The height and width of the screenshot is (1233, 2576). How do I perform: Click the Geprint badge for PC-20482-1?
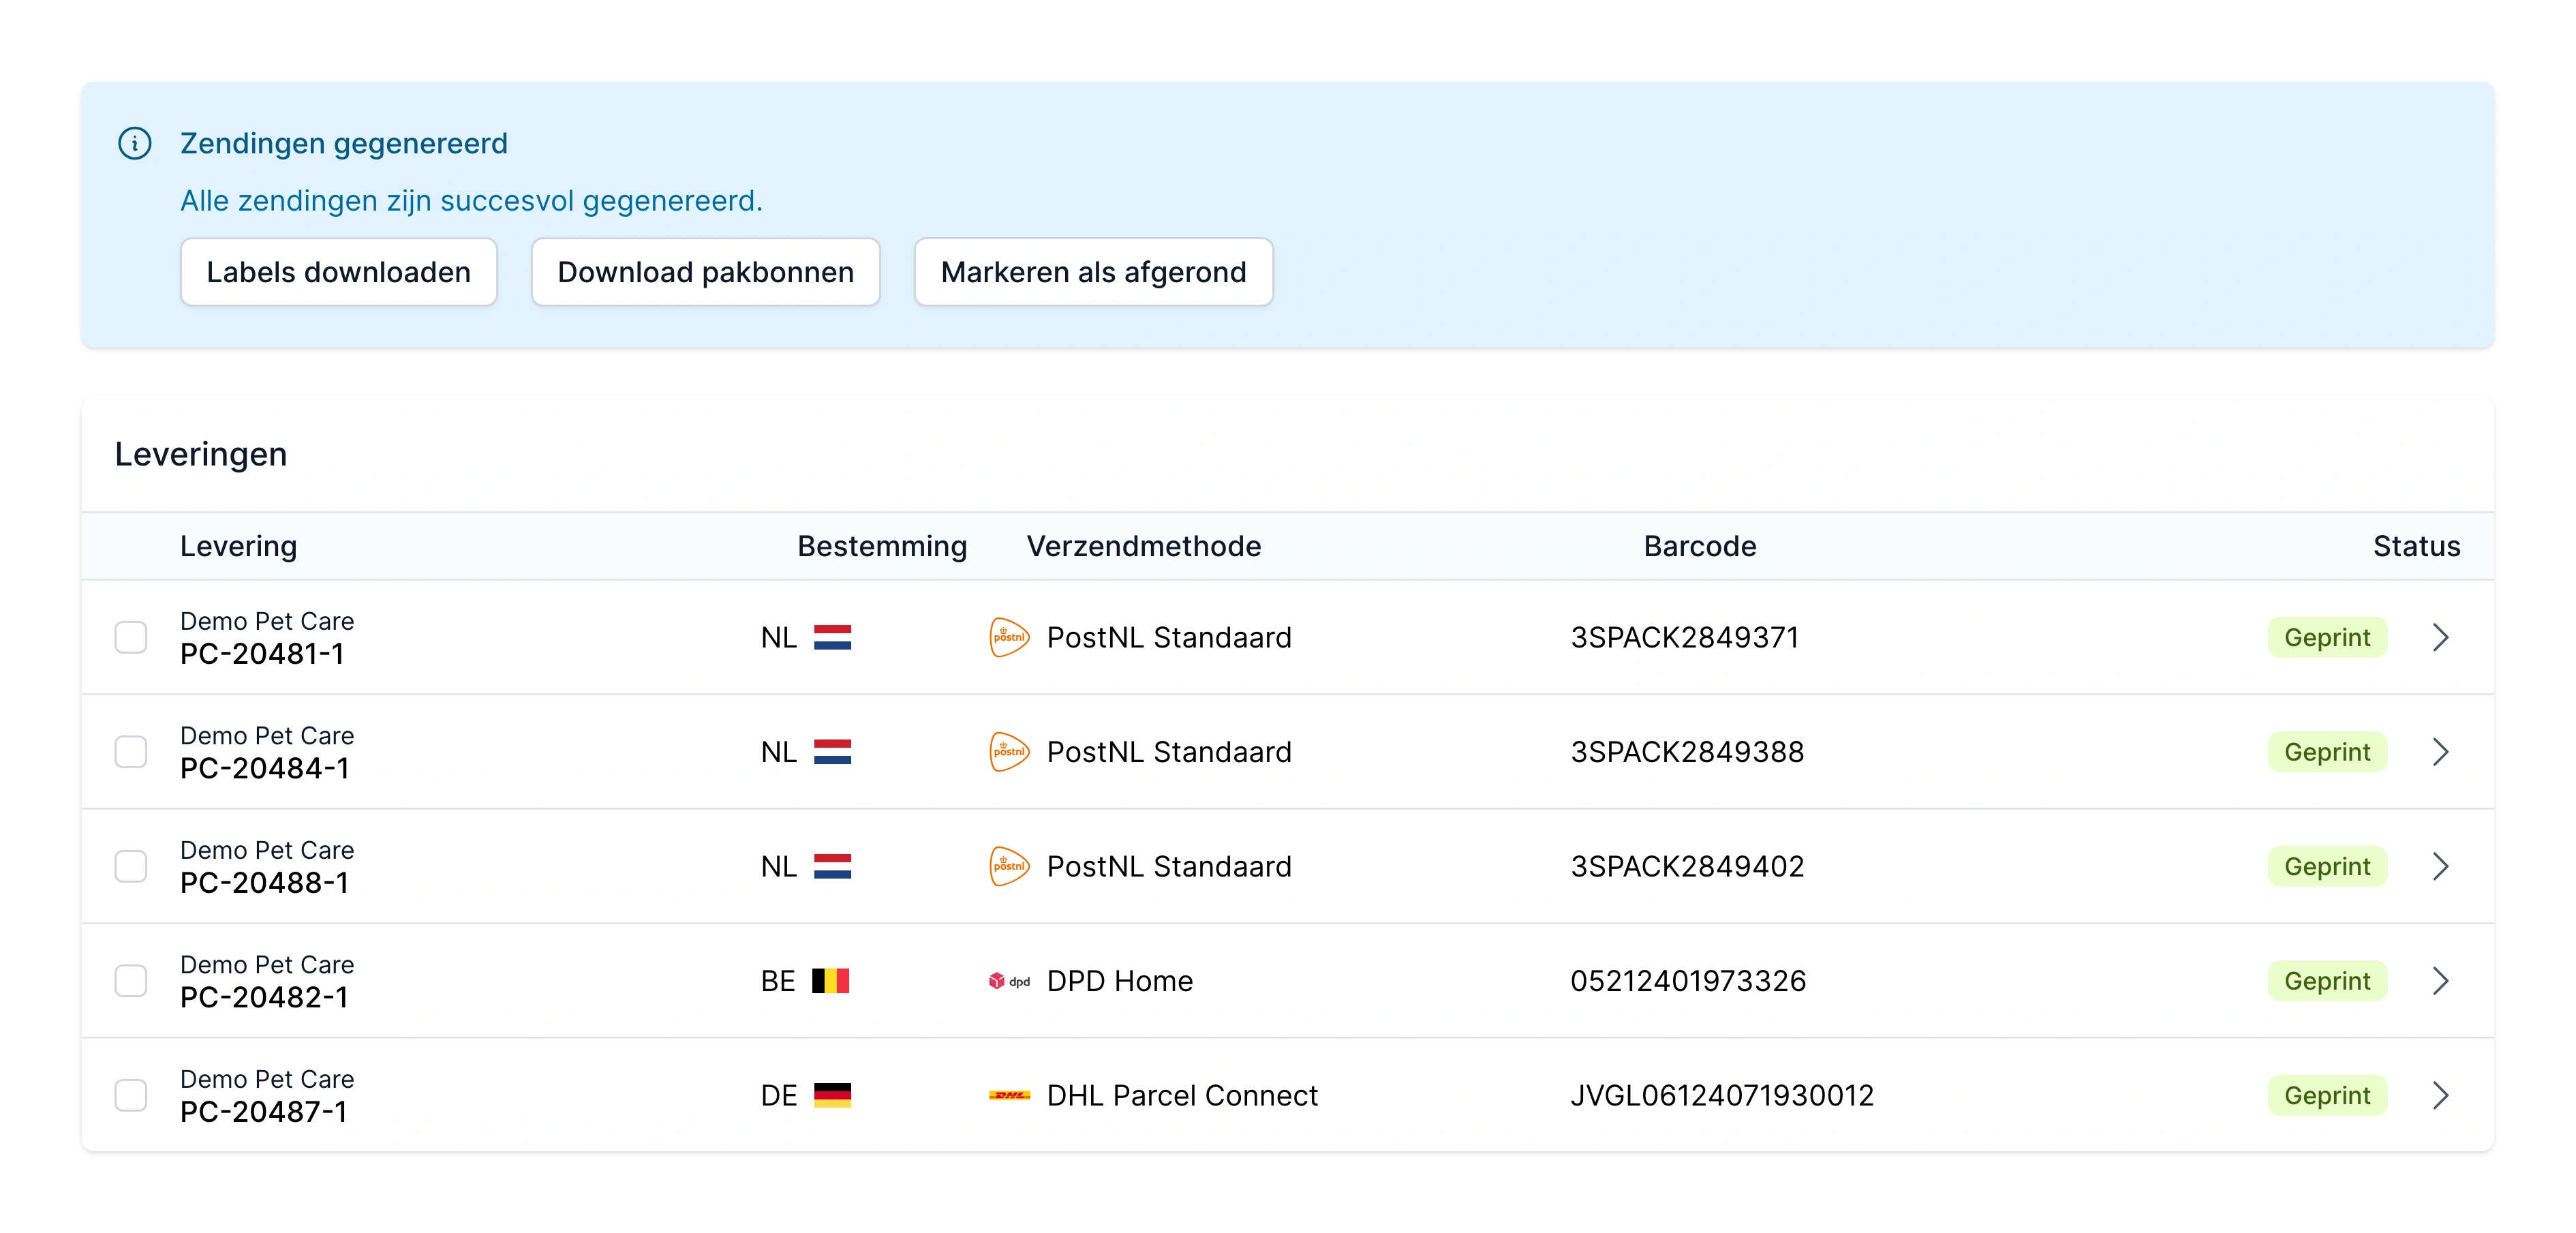click(x=2327, y=981)
